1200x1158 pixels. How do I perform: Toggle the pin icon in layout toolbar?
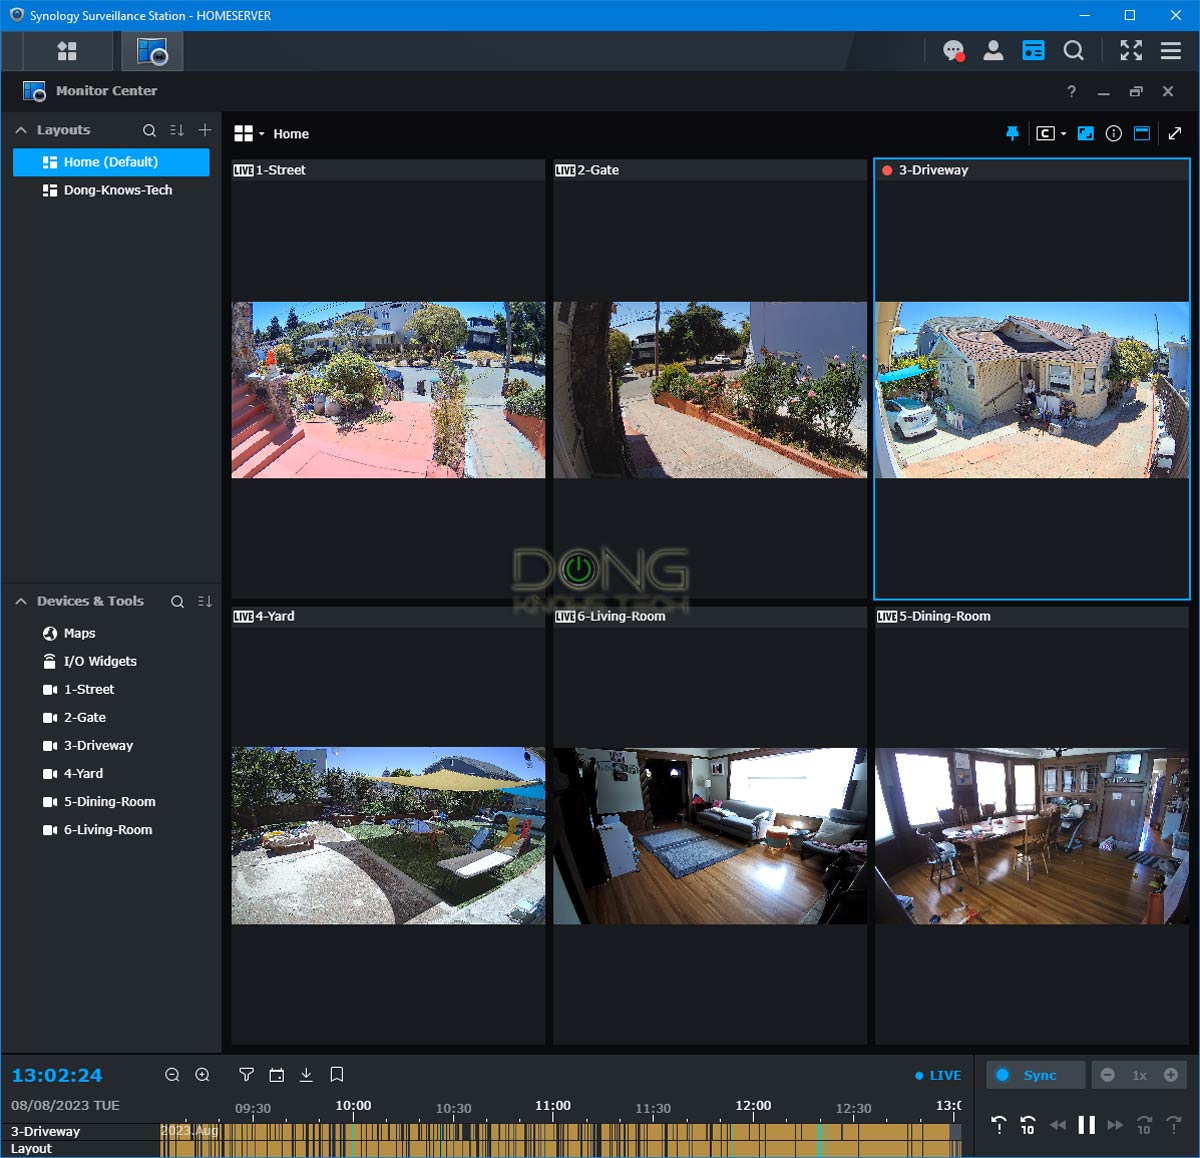click(1012, 134)
